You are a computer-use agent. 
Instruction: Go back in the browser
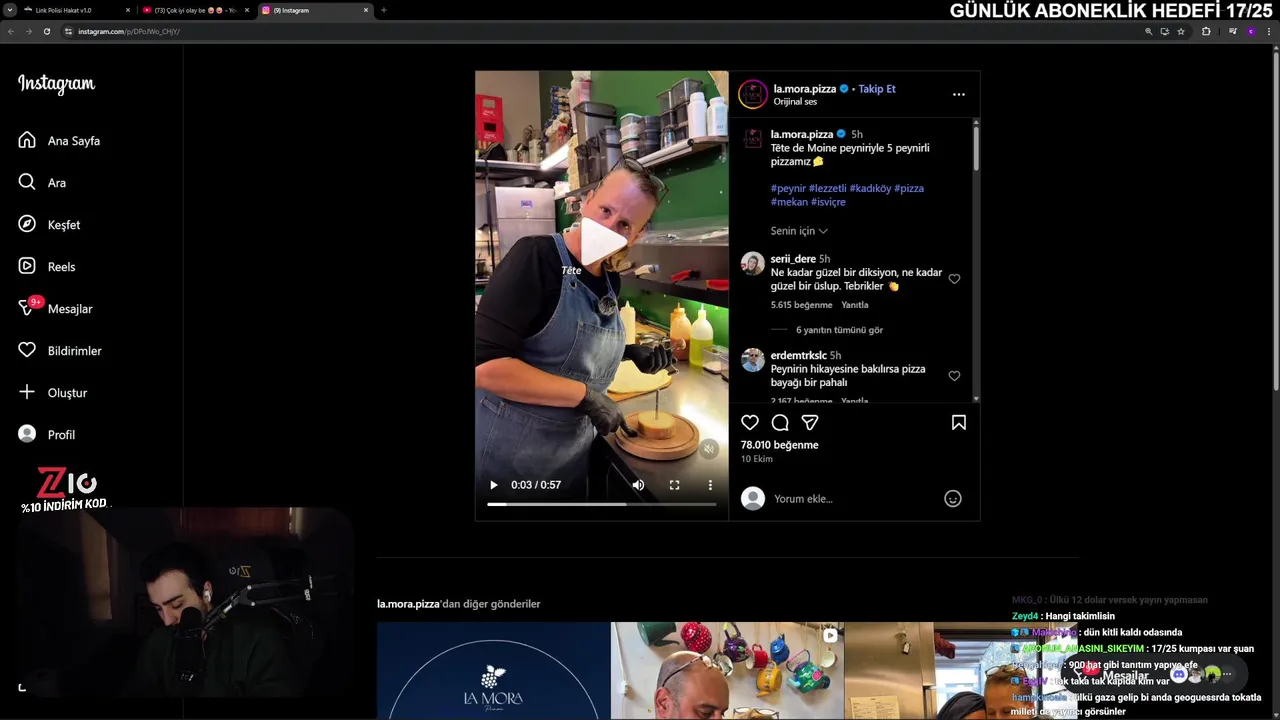[x=11, y=31]
